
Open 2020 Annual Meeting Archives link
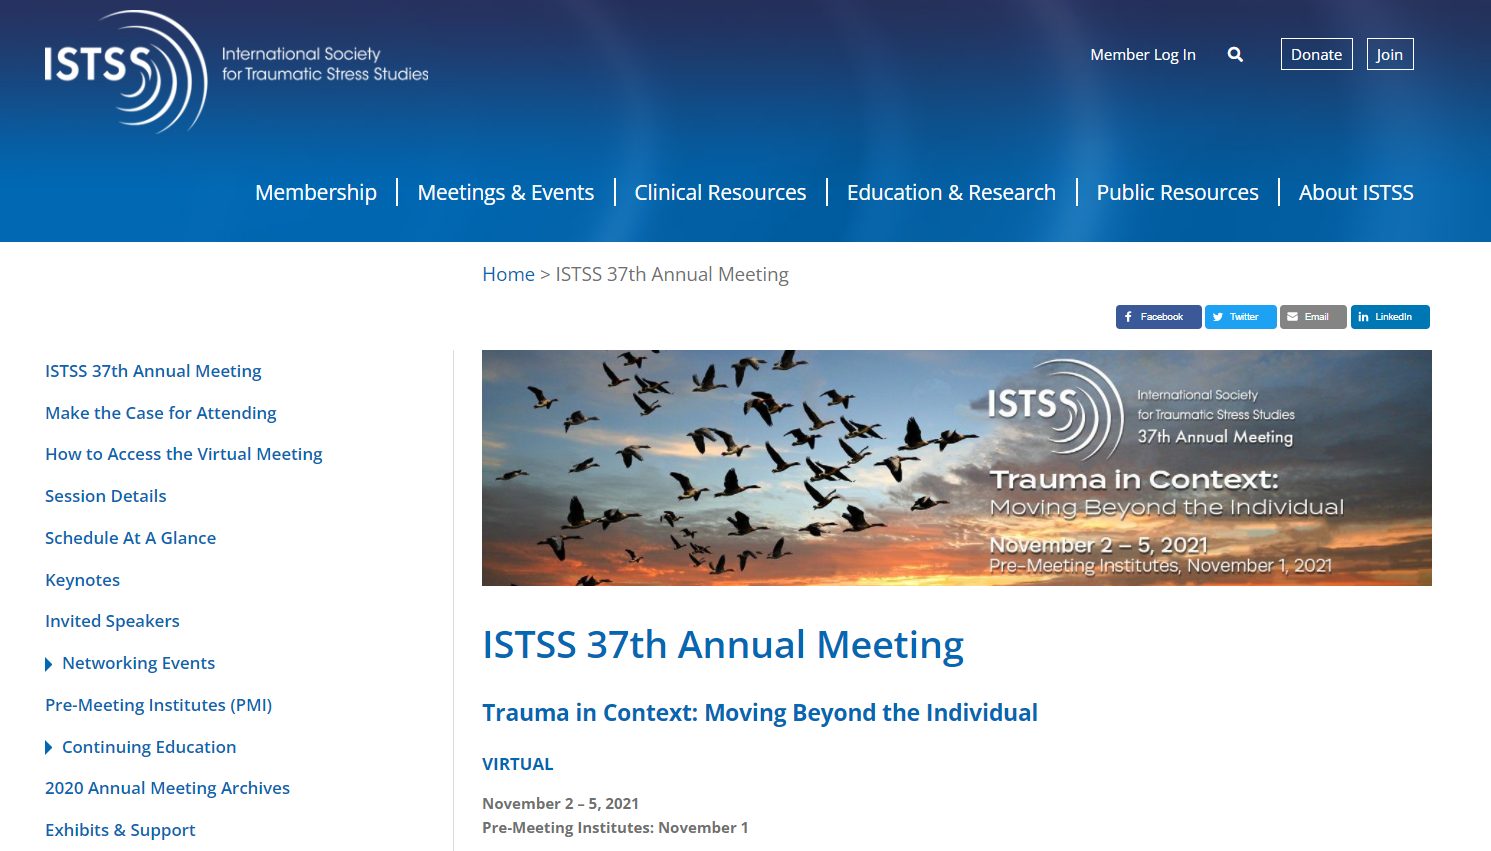coord(167,788)
